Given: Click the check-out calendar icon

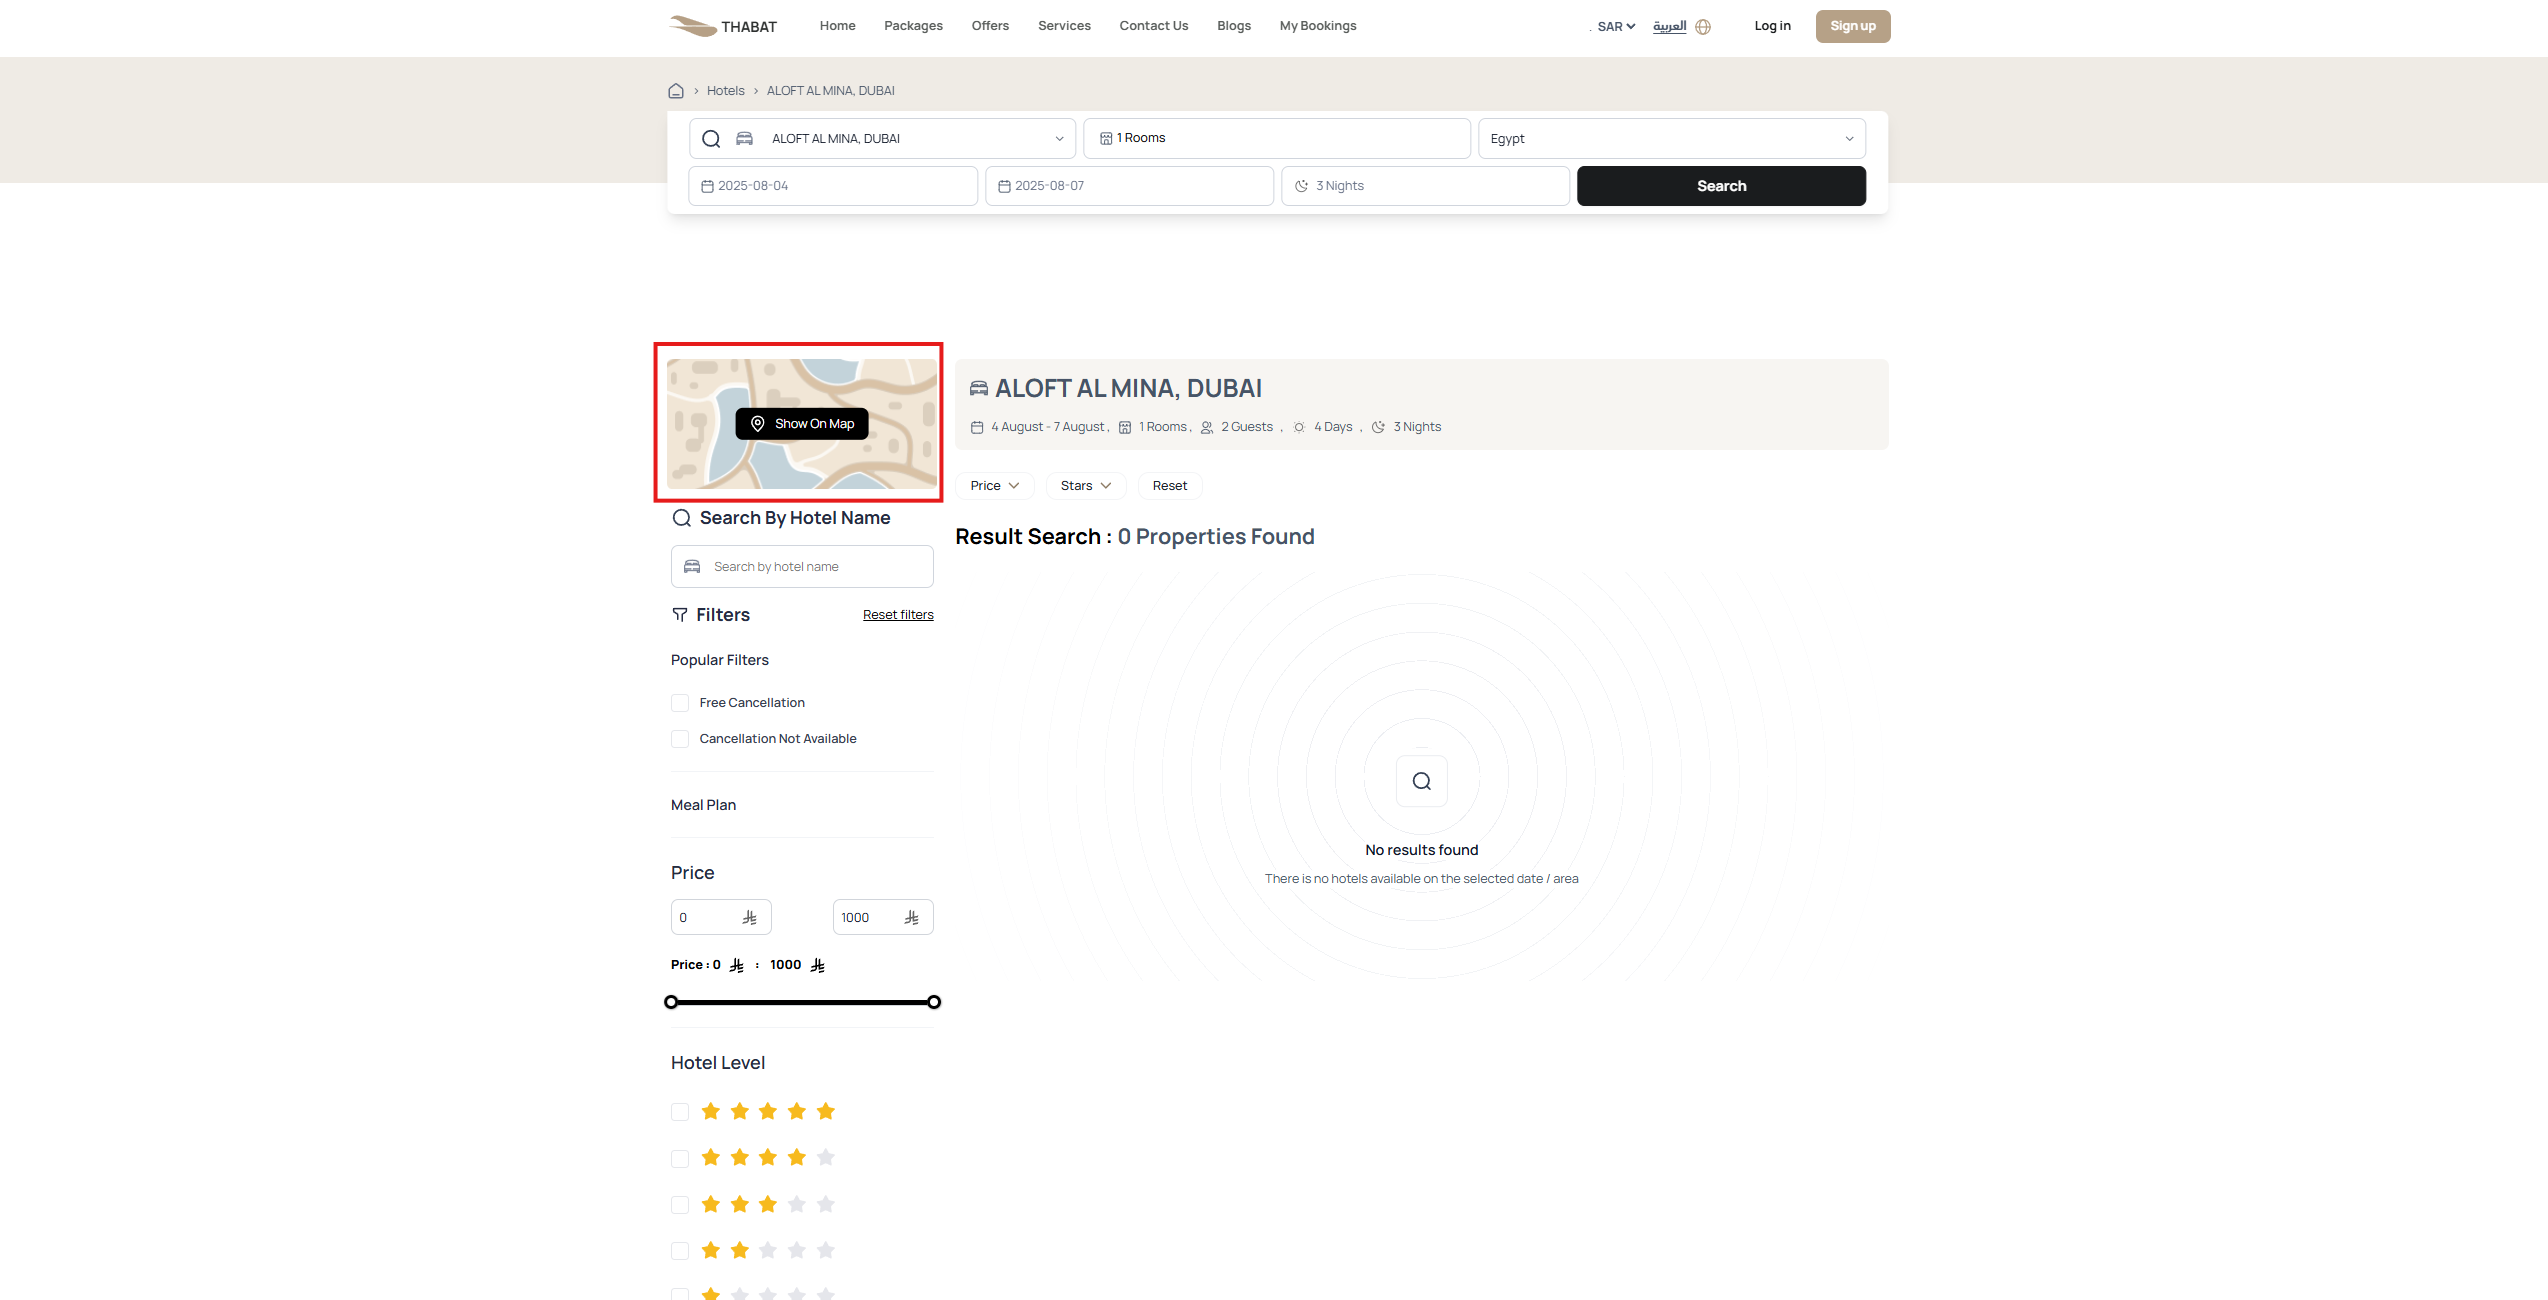Looking at the screenshot, I should coord(1004,186).
